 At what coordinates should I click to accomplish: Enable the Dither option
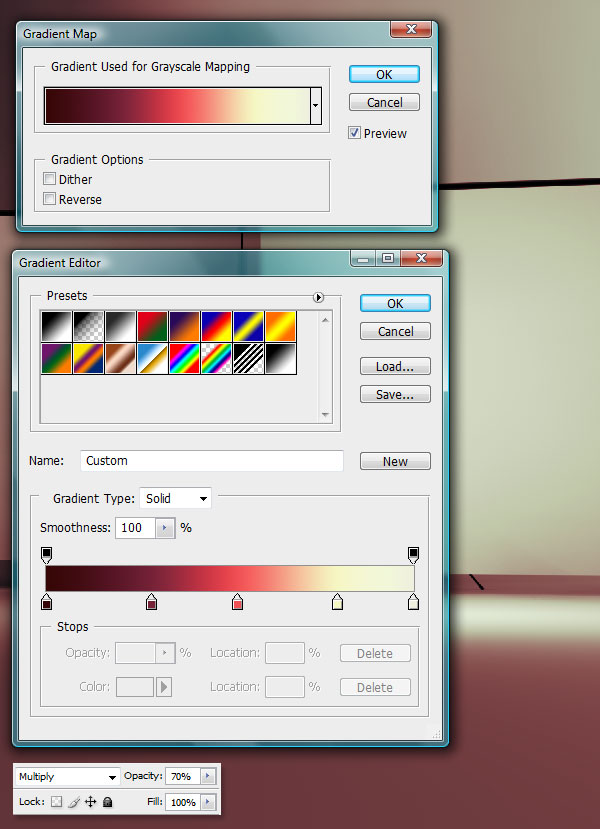(49, 179)
